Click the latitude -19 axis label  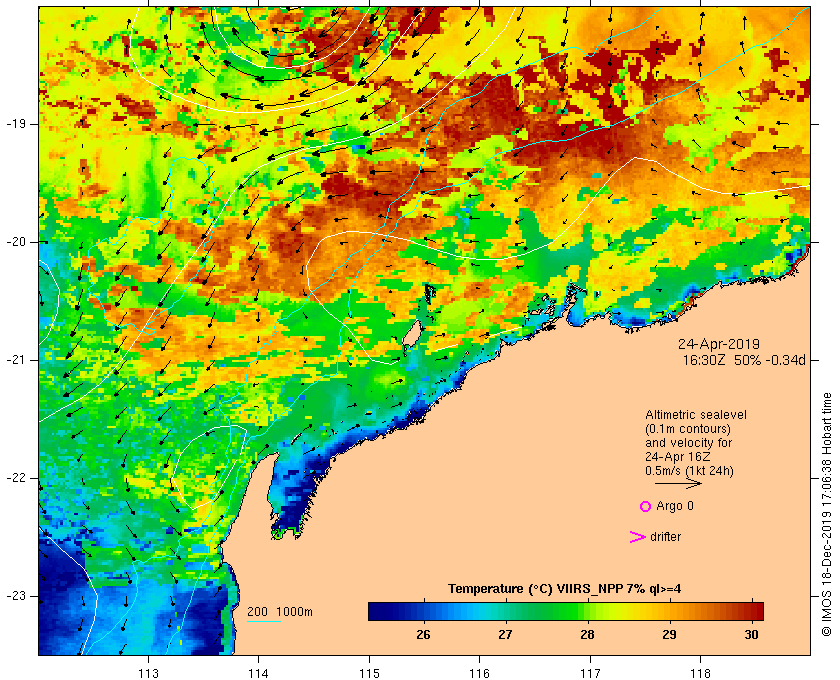(16, 124)
